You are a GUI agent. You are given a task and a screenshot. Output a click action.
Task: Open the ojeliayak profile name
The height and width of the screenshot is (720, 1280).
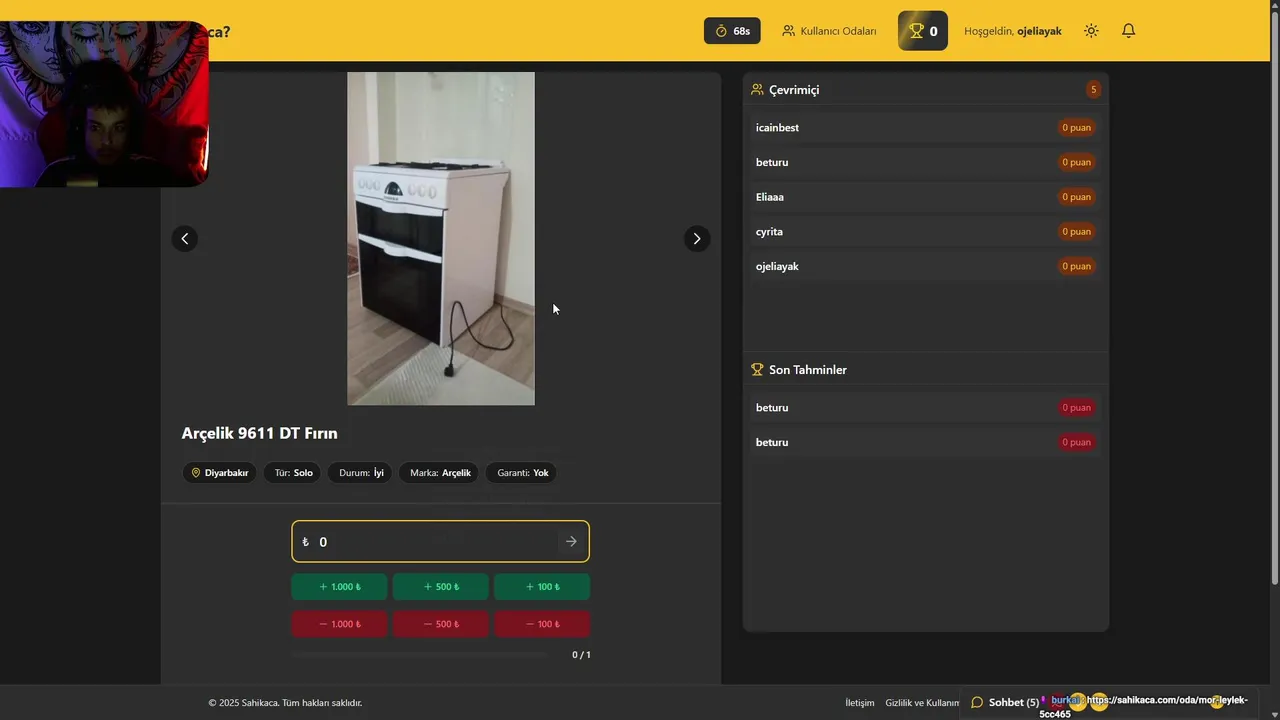click(1039, 31)
